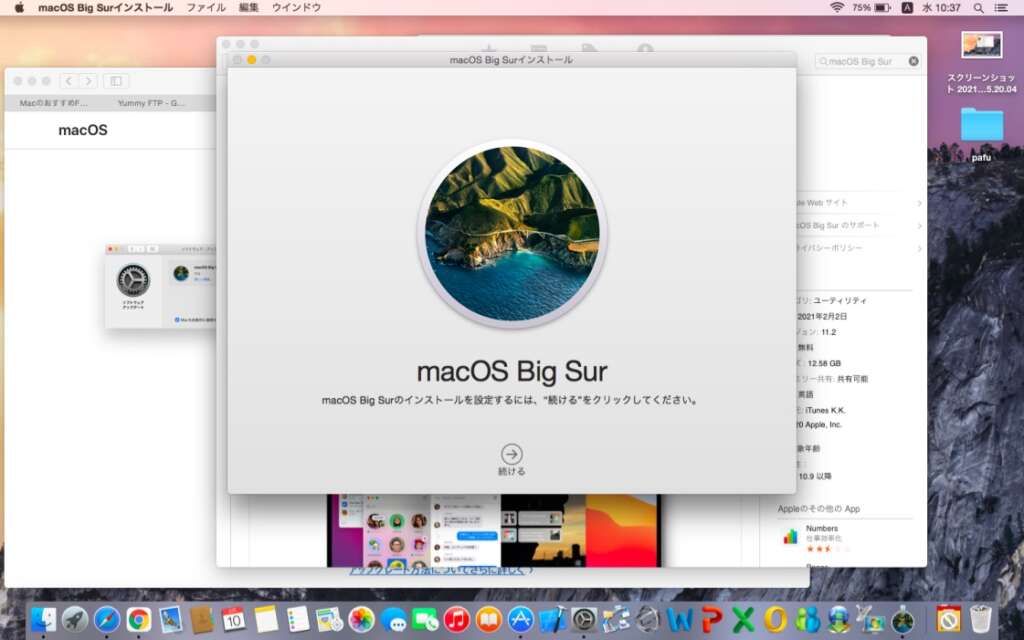This screenshot has width=1024, height=640.
Task: Toggle Safari sidebar button
Action: coord(116,81)
